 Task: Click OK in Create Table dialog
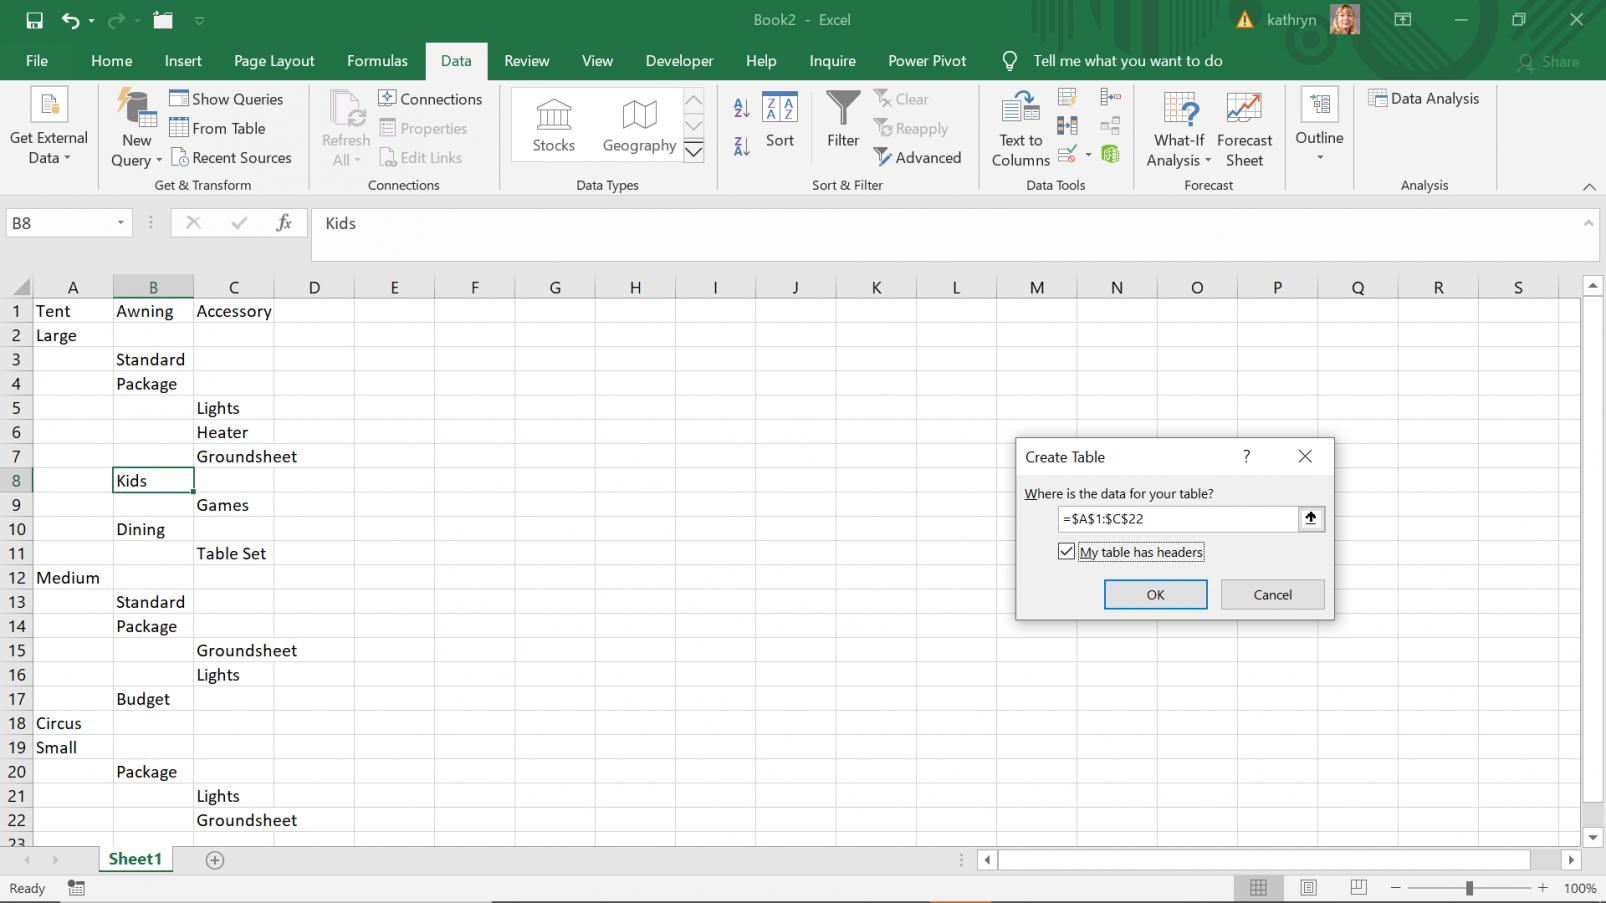click(1155, 594)
